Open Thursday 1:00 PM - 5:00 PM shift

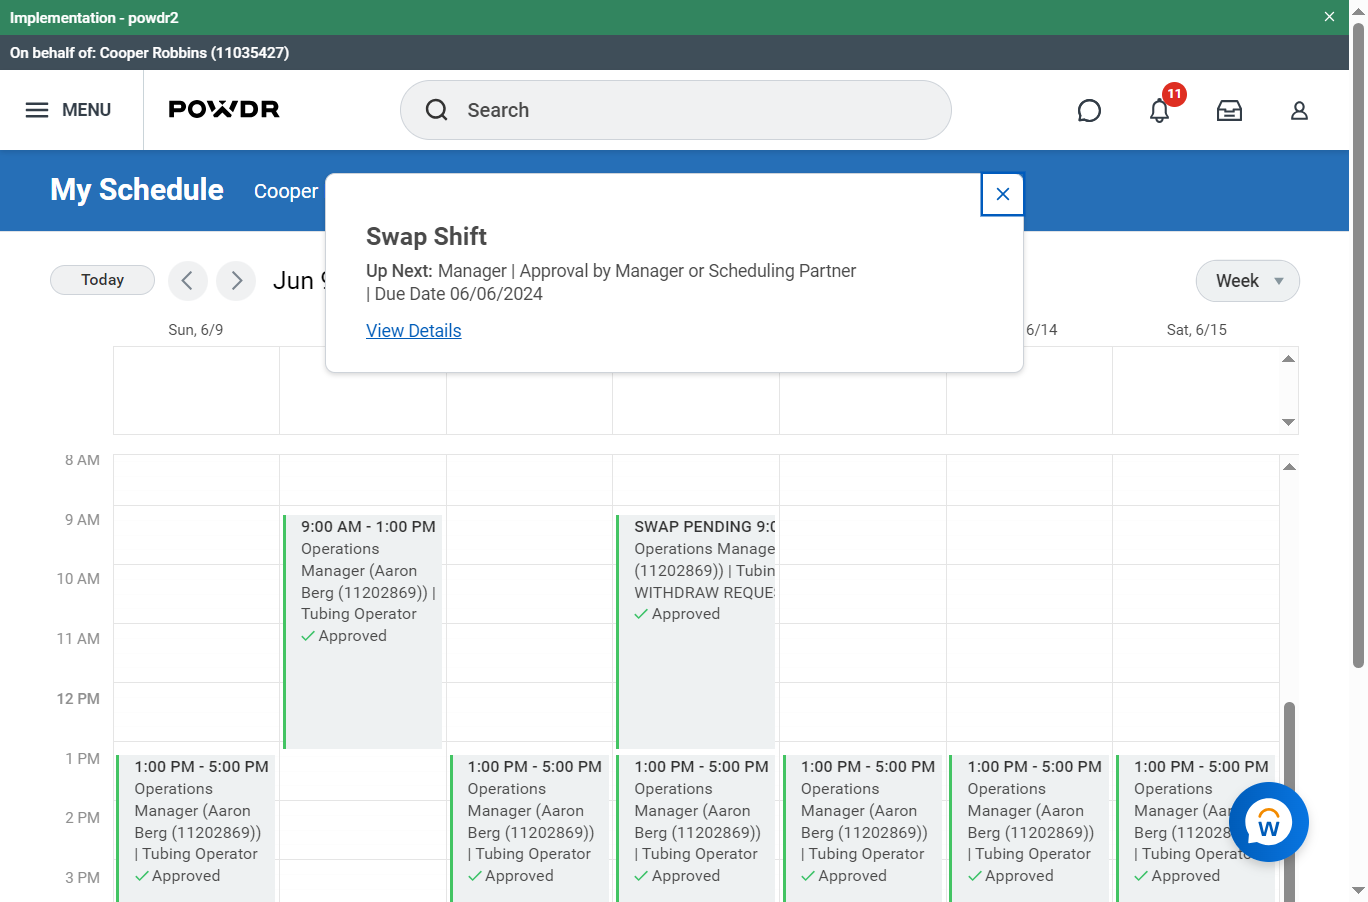point(863,828)
